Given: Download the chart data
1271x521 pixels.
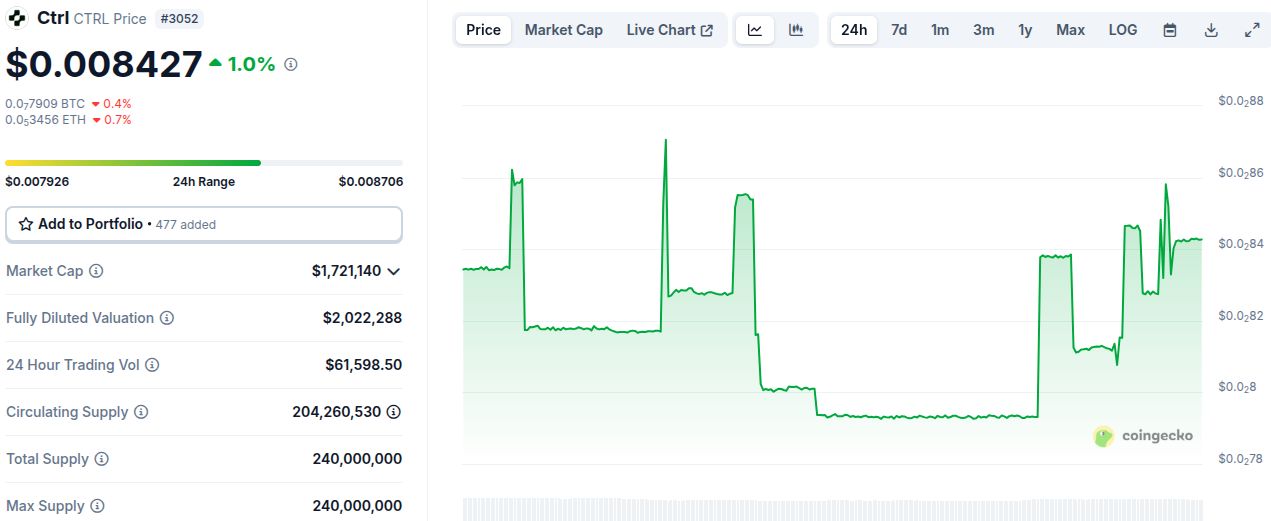Looking at the screenshot, I should point(1211,30).
